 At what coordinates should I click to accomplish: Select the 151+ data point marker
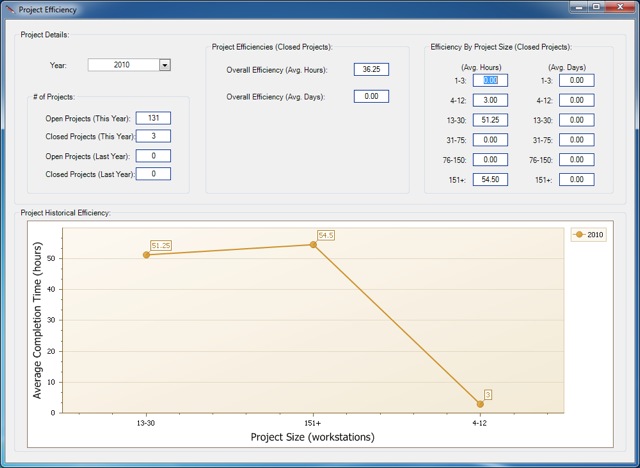313,244
